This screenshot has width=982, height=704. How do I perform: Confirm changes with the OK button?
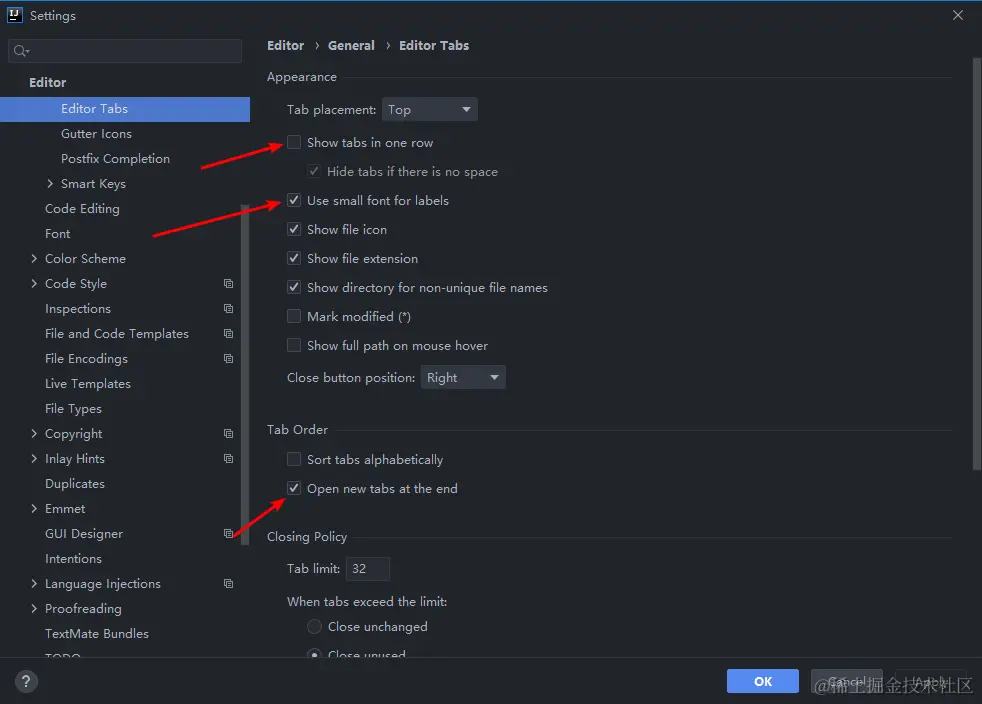(x=763, y=681)
